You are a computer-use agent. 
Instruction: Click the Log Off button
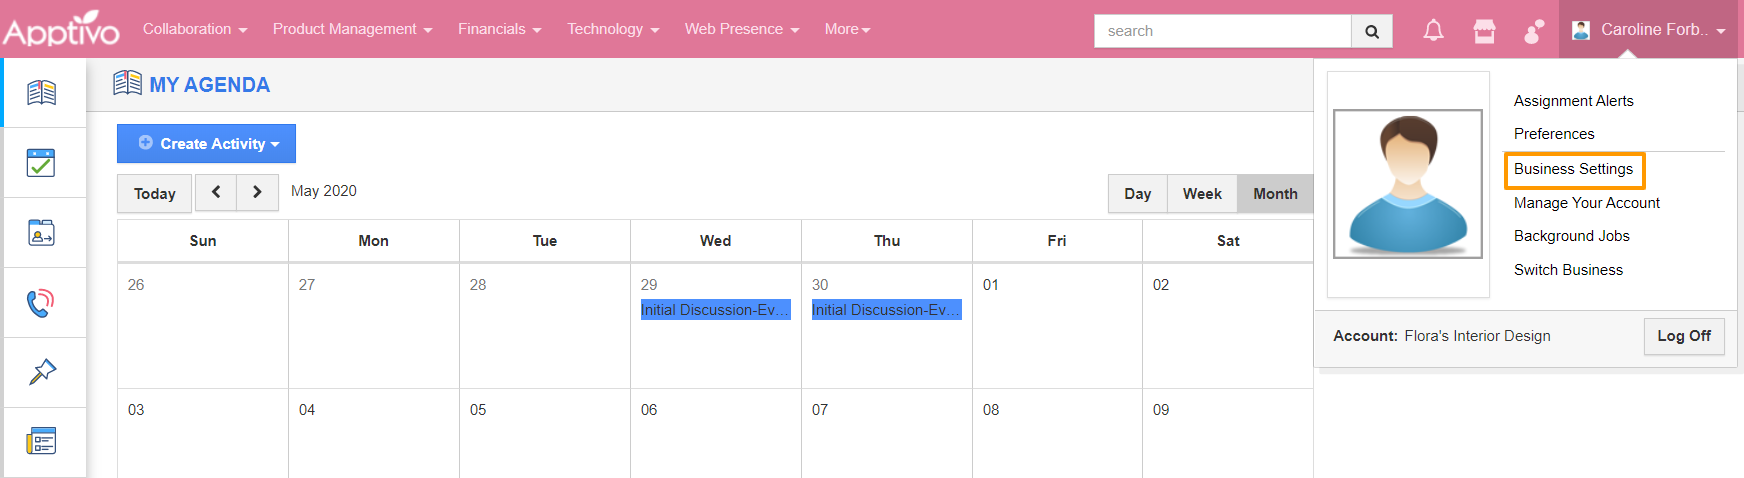1684,336
